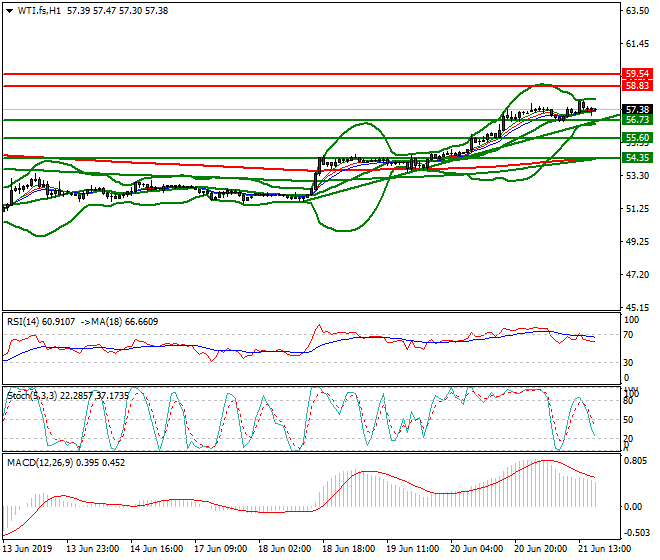Select the green 55.60 support level label

click(637, 138)
